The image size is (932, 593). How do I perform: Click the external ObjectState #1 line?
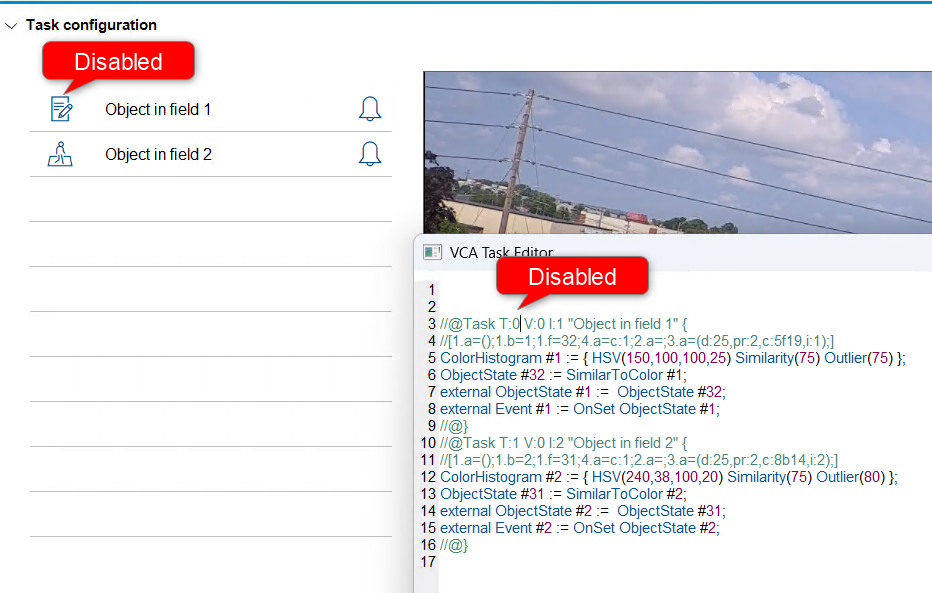(582, 392)
